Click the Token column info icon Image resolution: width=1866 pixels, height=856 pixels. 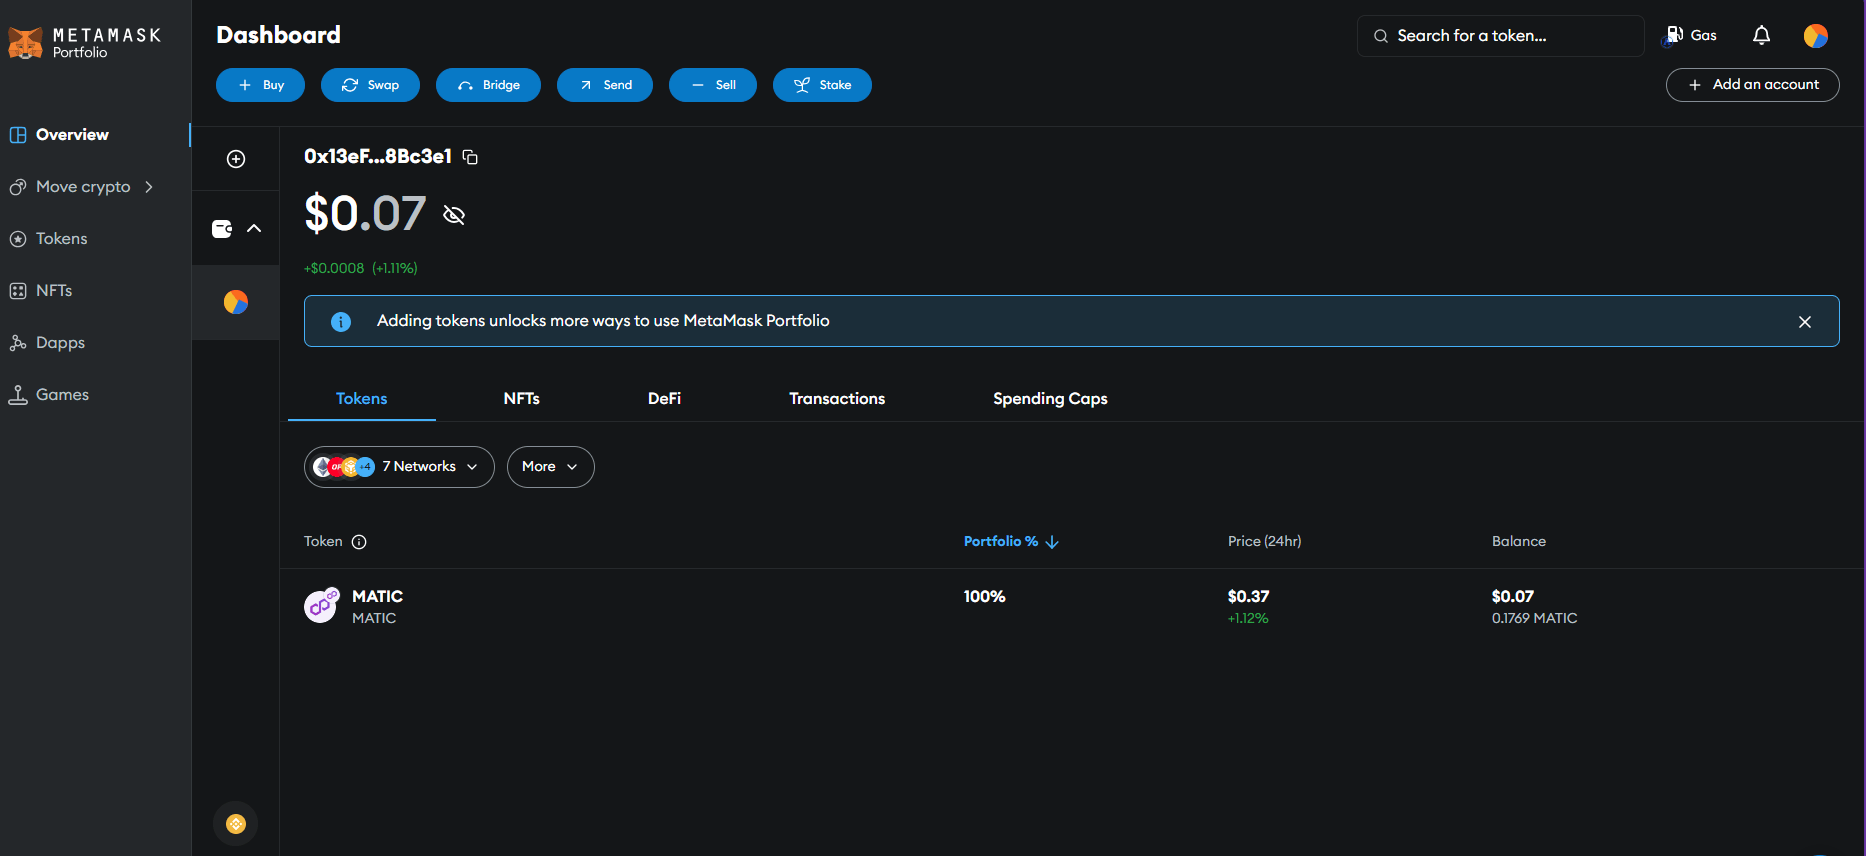click(x=359, y=542)
